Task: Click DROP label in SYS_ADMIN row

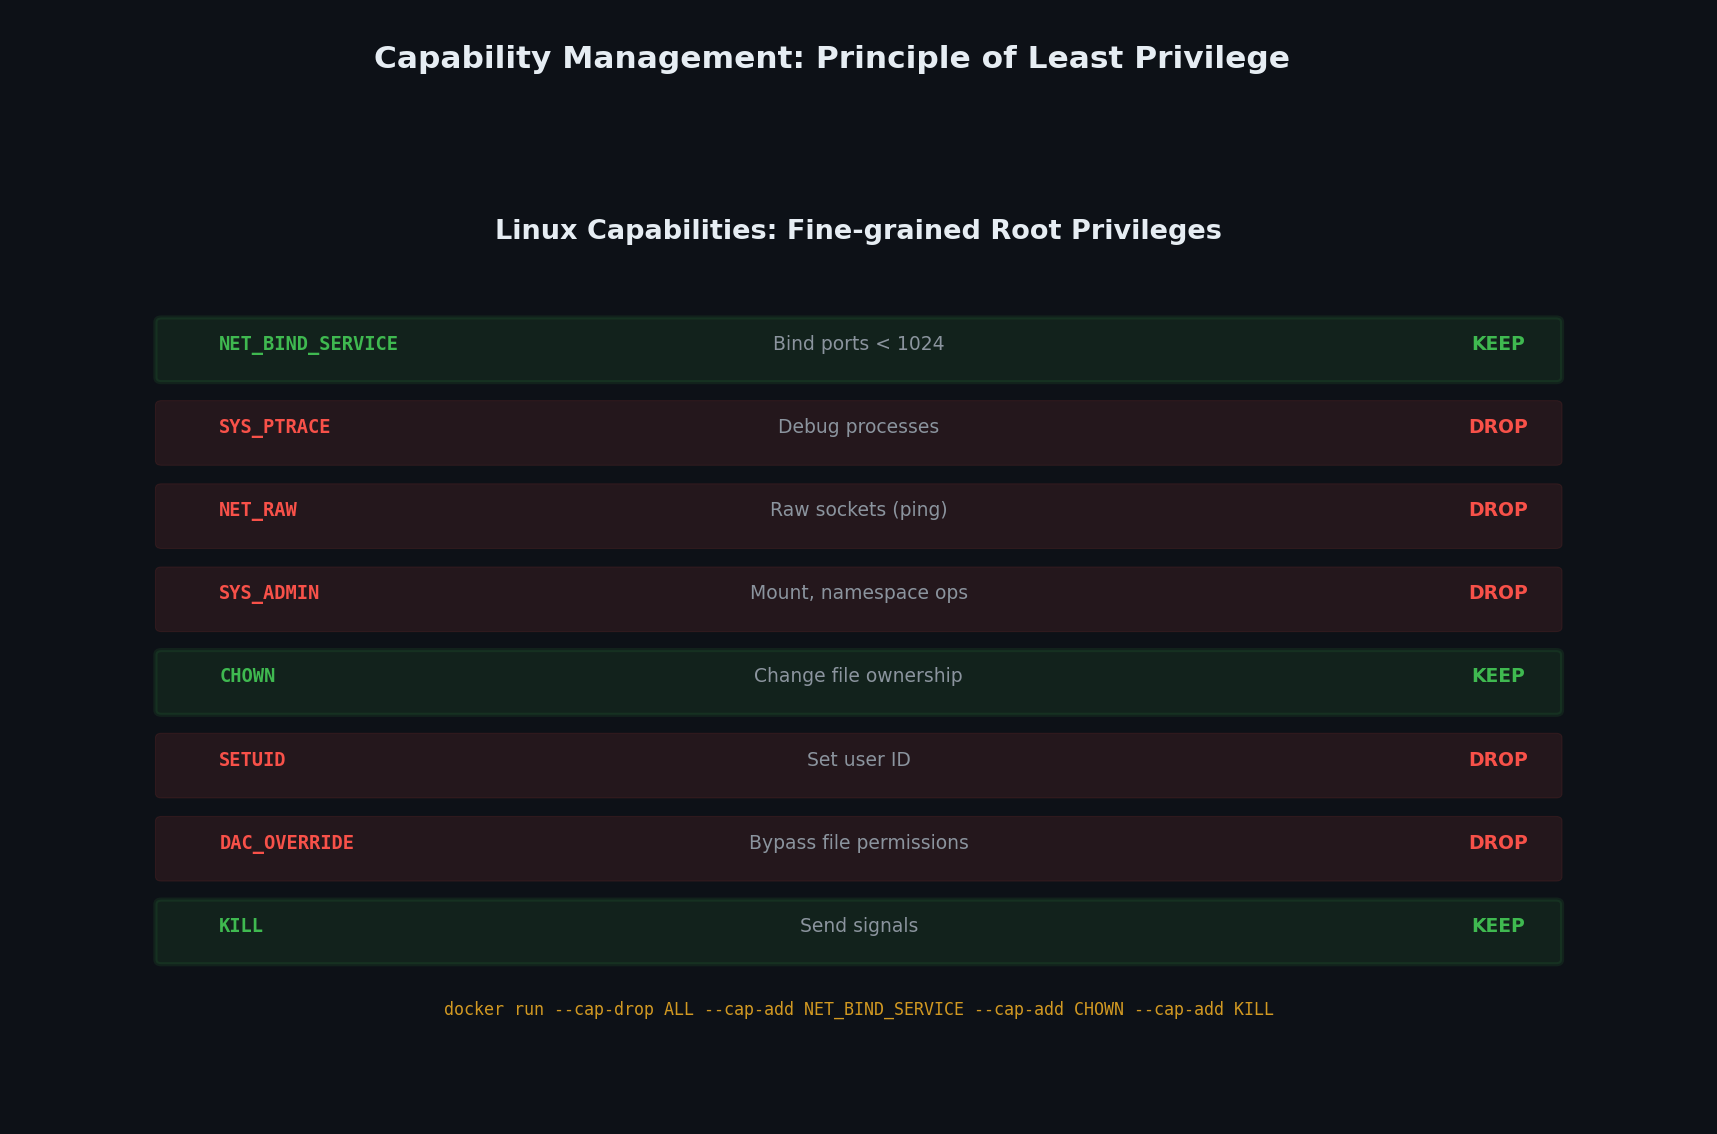Action: point(1498,593)
